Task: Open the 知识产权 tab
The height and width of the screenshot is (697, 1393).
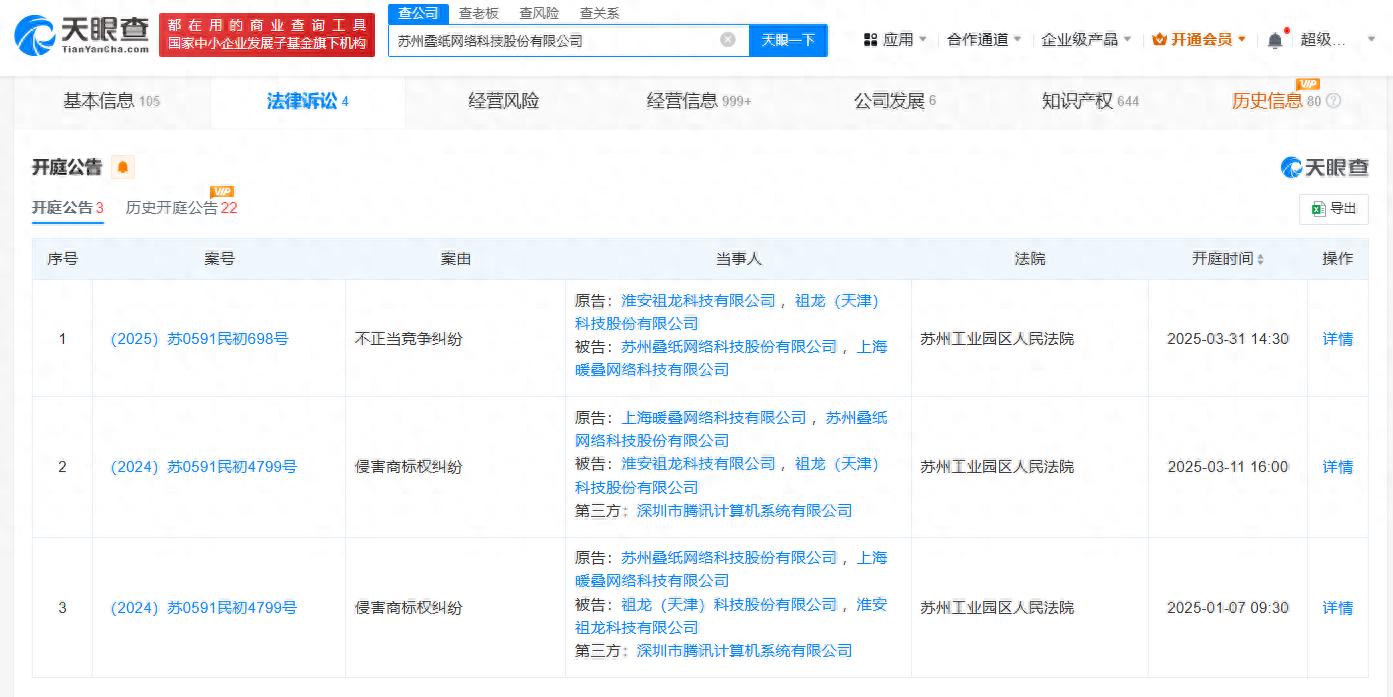Action: pyautogui.click(x=1090, y=101)
